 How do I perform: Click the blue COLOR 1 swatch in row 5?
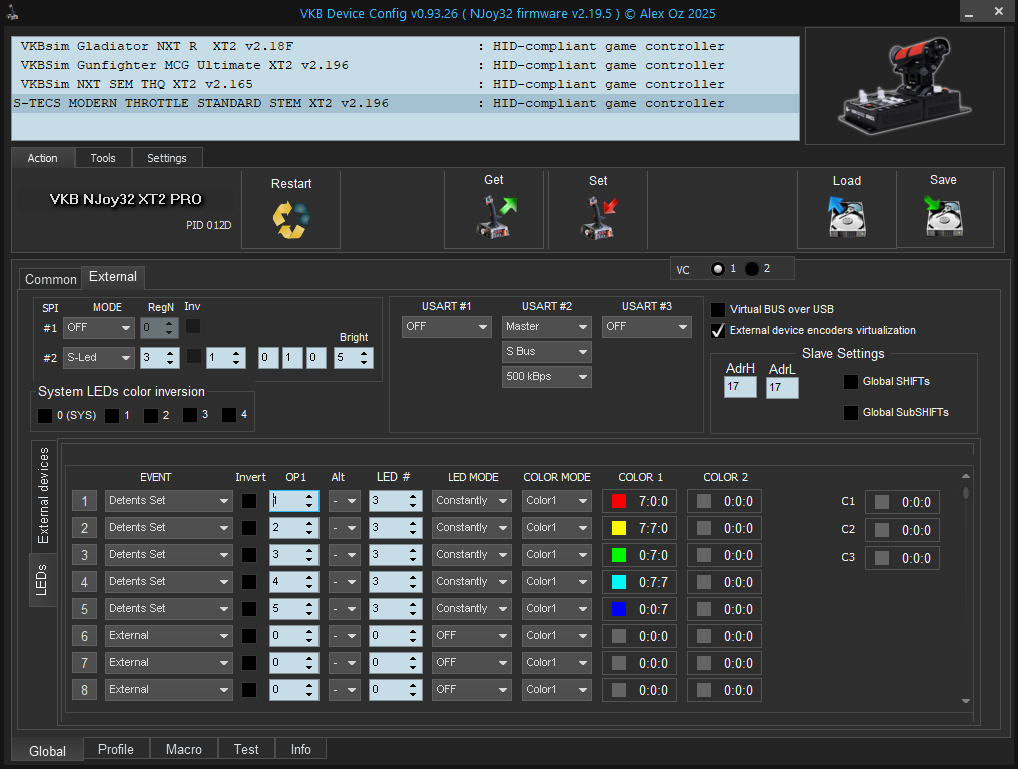(619, 609)
